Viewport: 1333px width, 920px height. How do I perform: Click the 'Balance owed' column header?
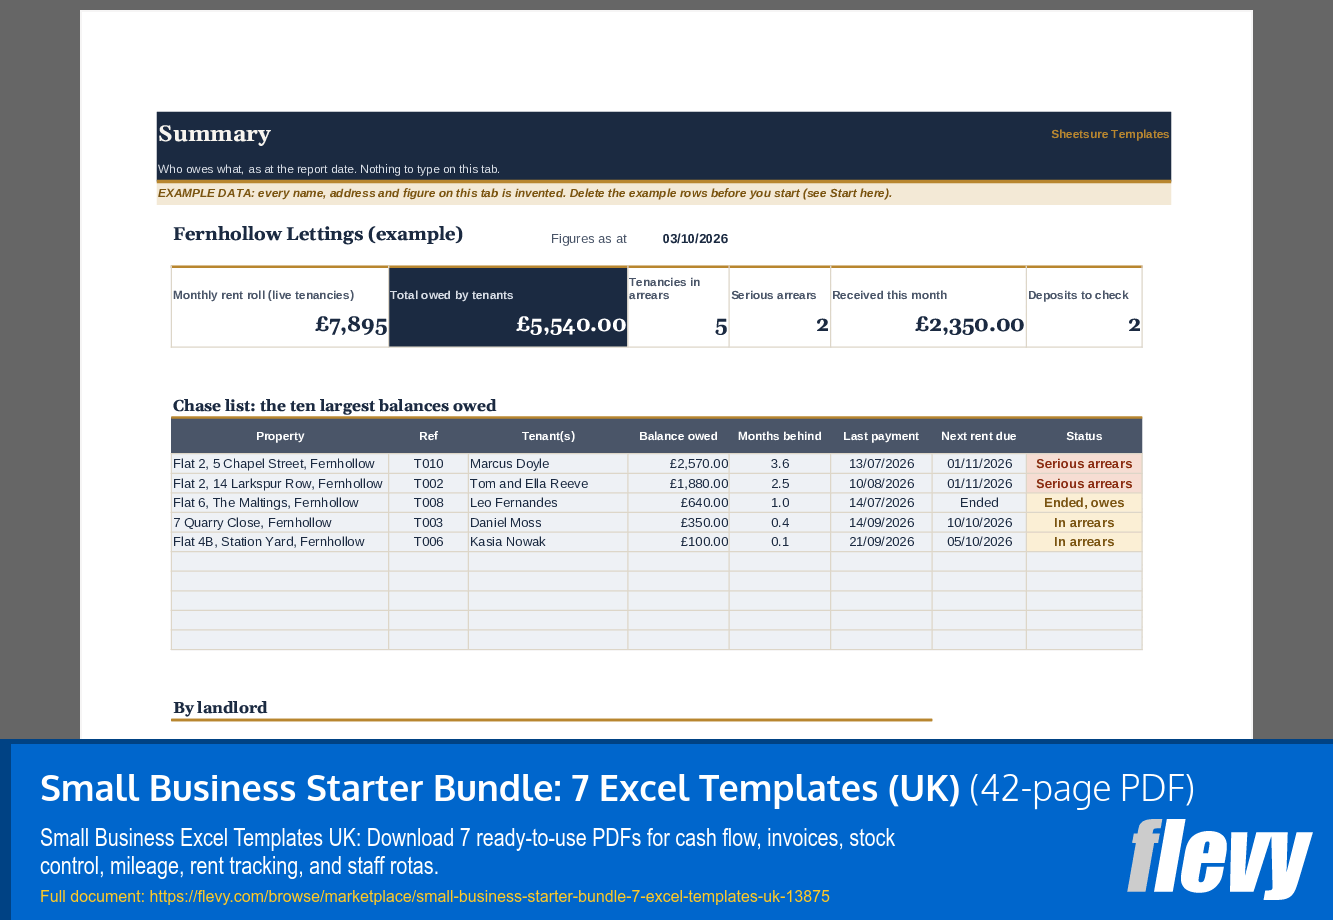tap(678, 436)
